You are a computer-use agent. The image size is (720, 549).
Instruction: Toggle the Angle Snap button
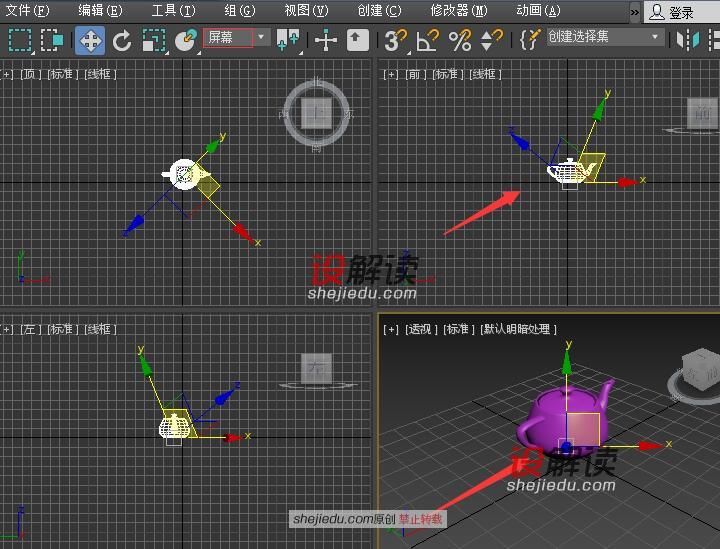tap(428, 40)
